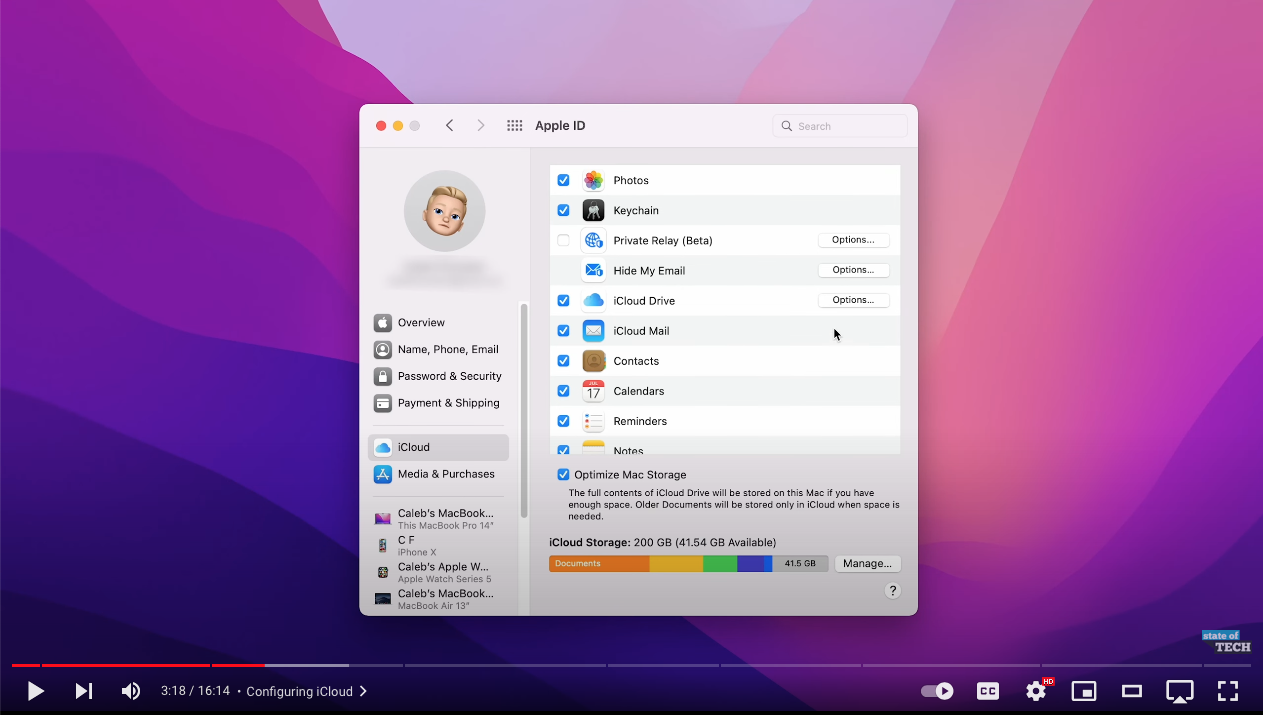Play the video
The image size is (1263, 715).
35,691
